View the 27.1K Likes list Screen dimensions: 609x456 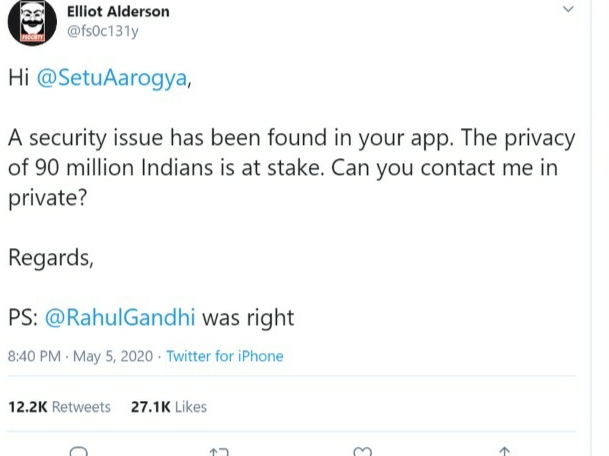[x=168, y=407]
